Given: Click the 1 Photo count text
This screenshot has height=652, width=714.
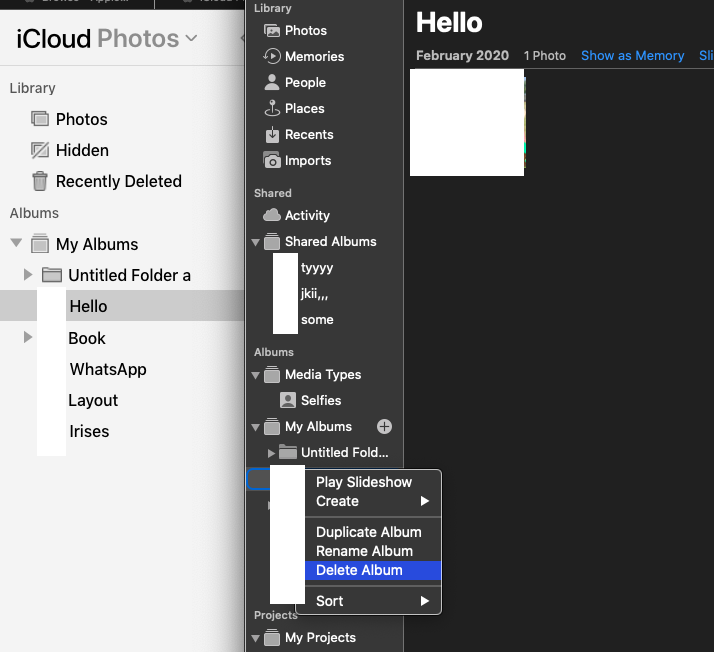Looking at the screenshot, I should (545, 56).
